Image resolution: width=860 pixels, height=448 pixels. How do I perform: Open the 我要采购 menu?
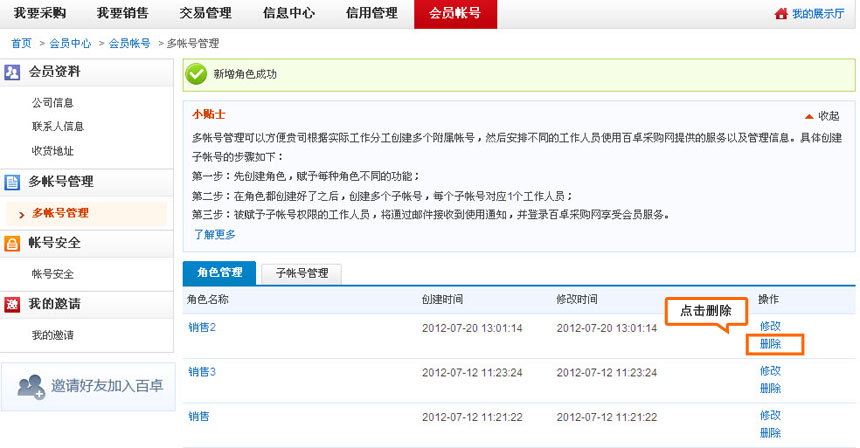pyautogui.click(x=39, y=14)
